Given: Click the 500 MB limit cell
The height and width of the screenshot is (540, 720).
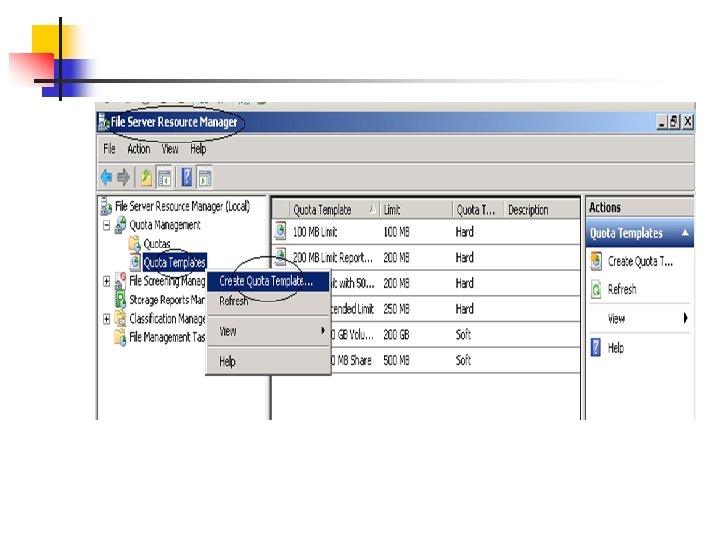Looking at the screenshot, I should click(396, 360).
